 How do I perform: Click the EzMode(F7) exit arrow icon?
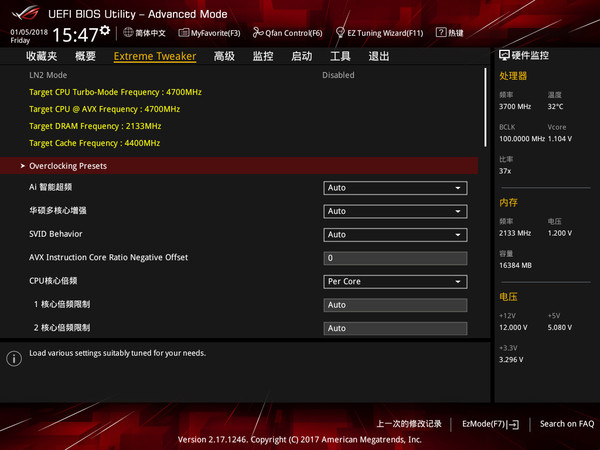click(x=513, y=424)
